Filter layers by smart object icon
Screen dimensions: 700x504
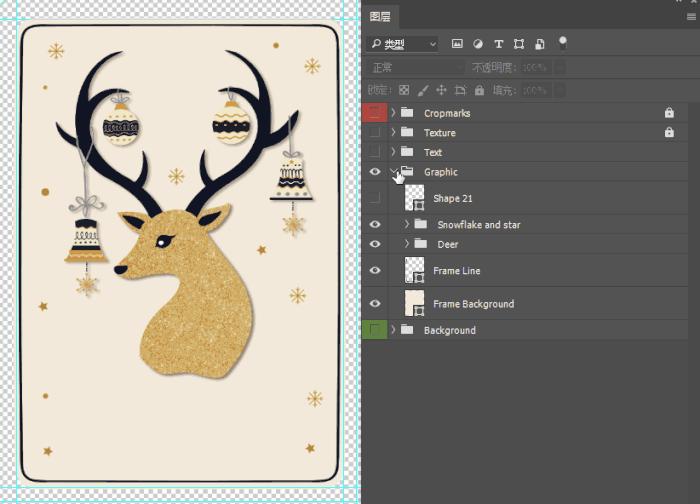coord(539,44)
